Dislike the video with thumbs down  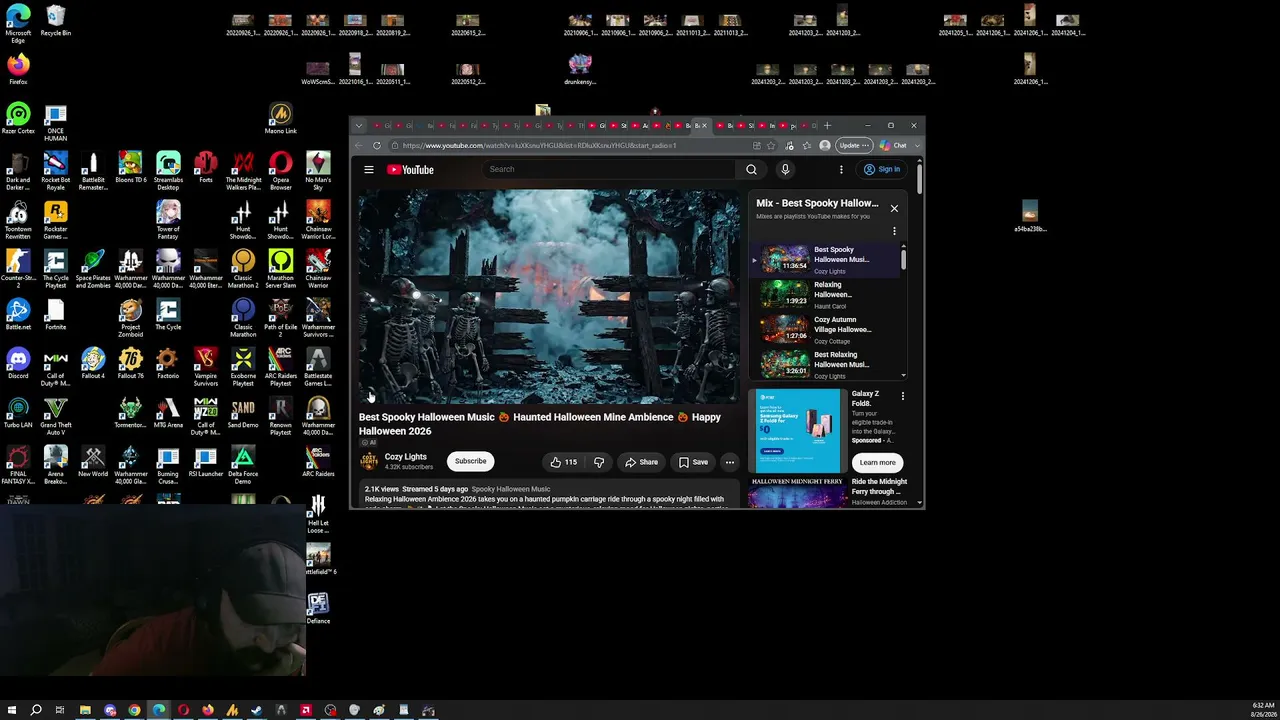[599, 462]
